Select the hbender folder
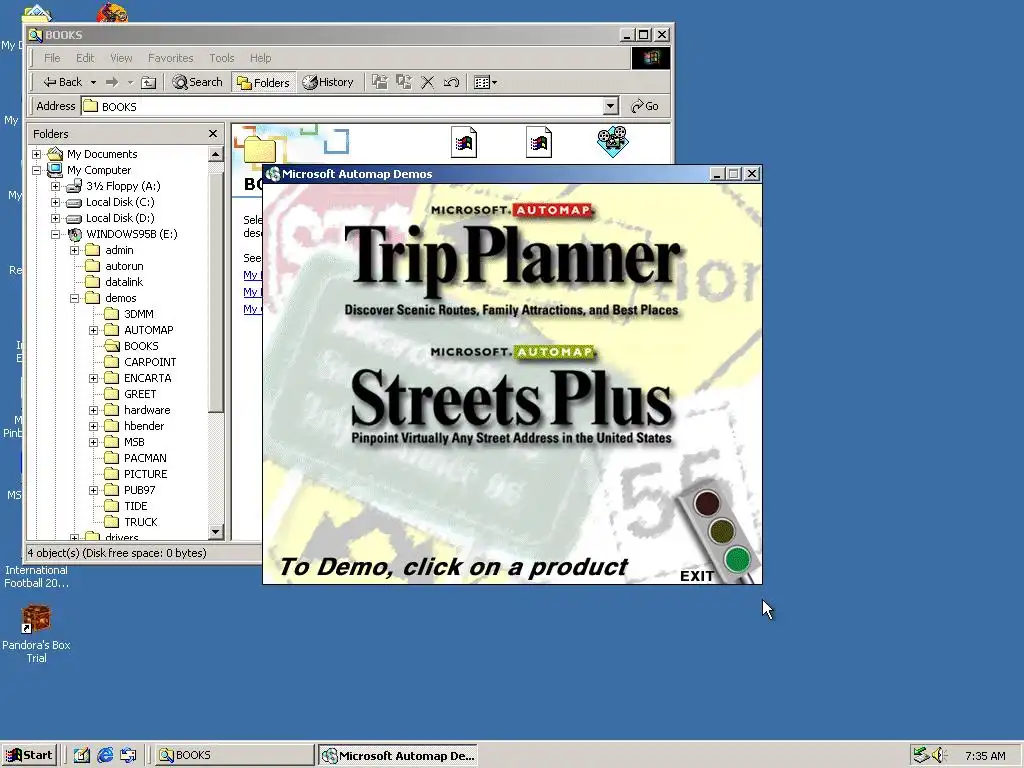The image size is (1024, 768). (x=144, y=426)
